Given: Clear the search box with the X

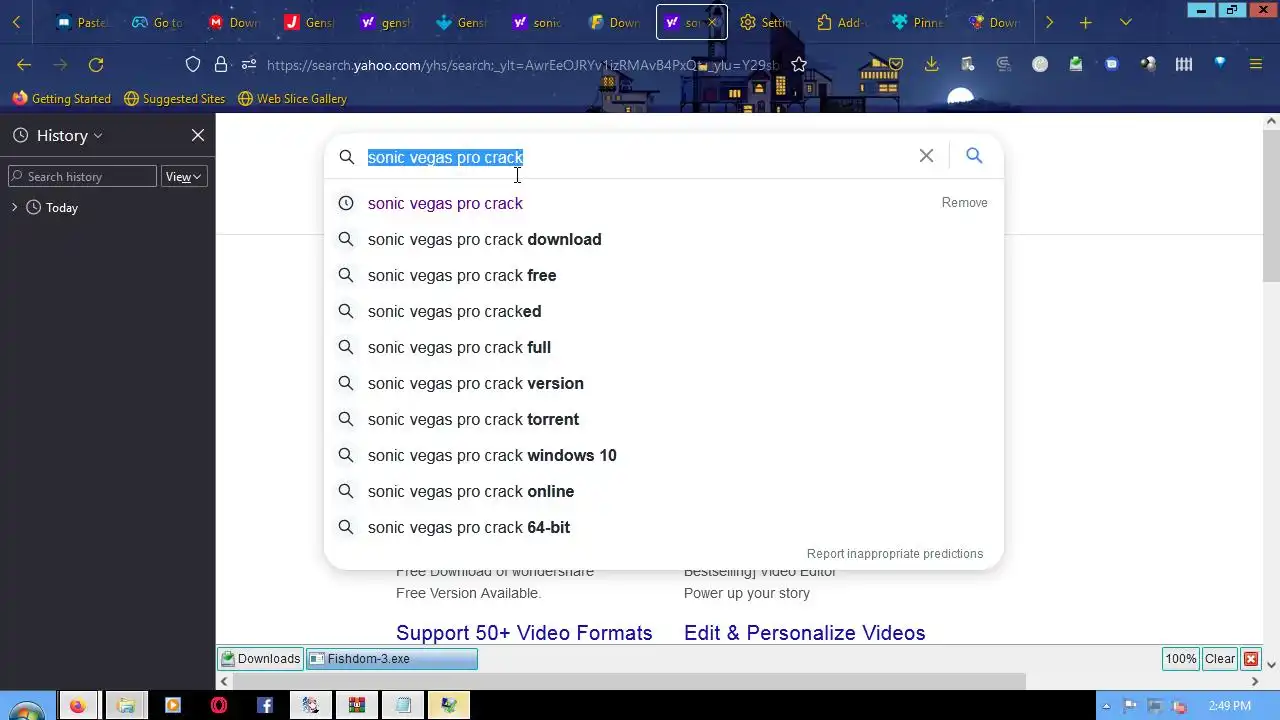Looking at the screenshot, I should coord(926,156).
